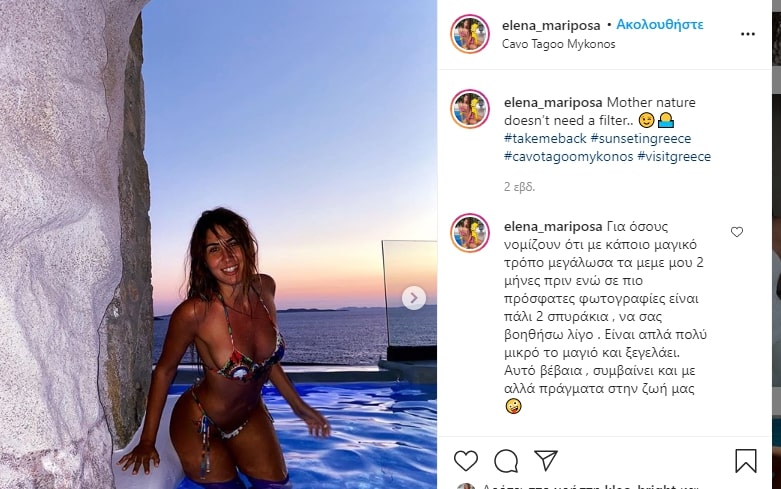Open the three-dot more options menu
Viewport: 781px width, 489px height.
(x=748, y=34)
